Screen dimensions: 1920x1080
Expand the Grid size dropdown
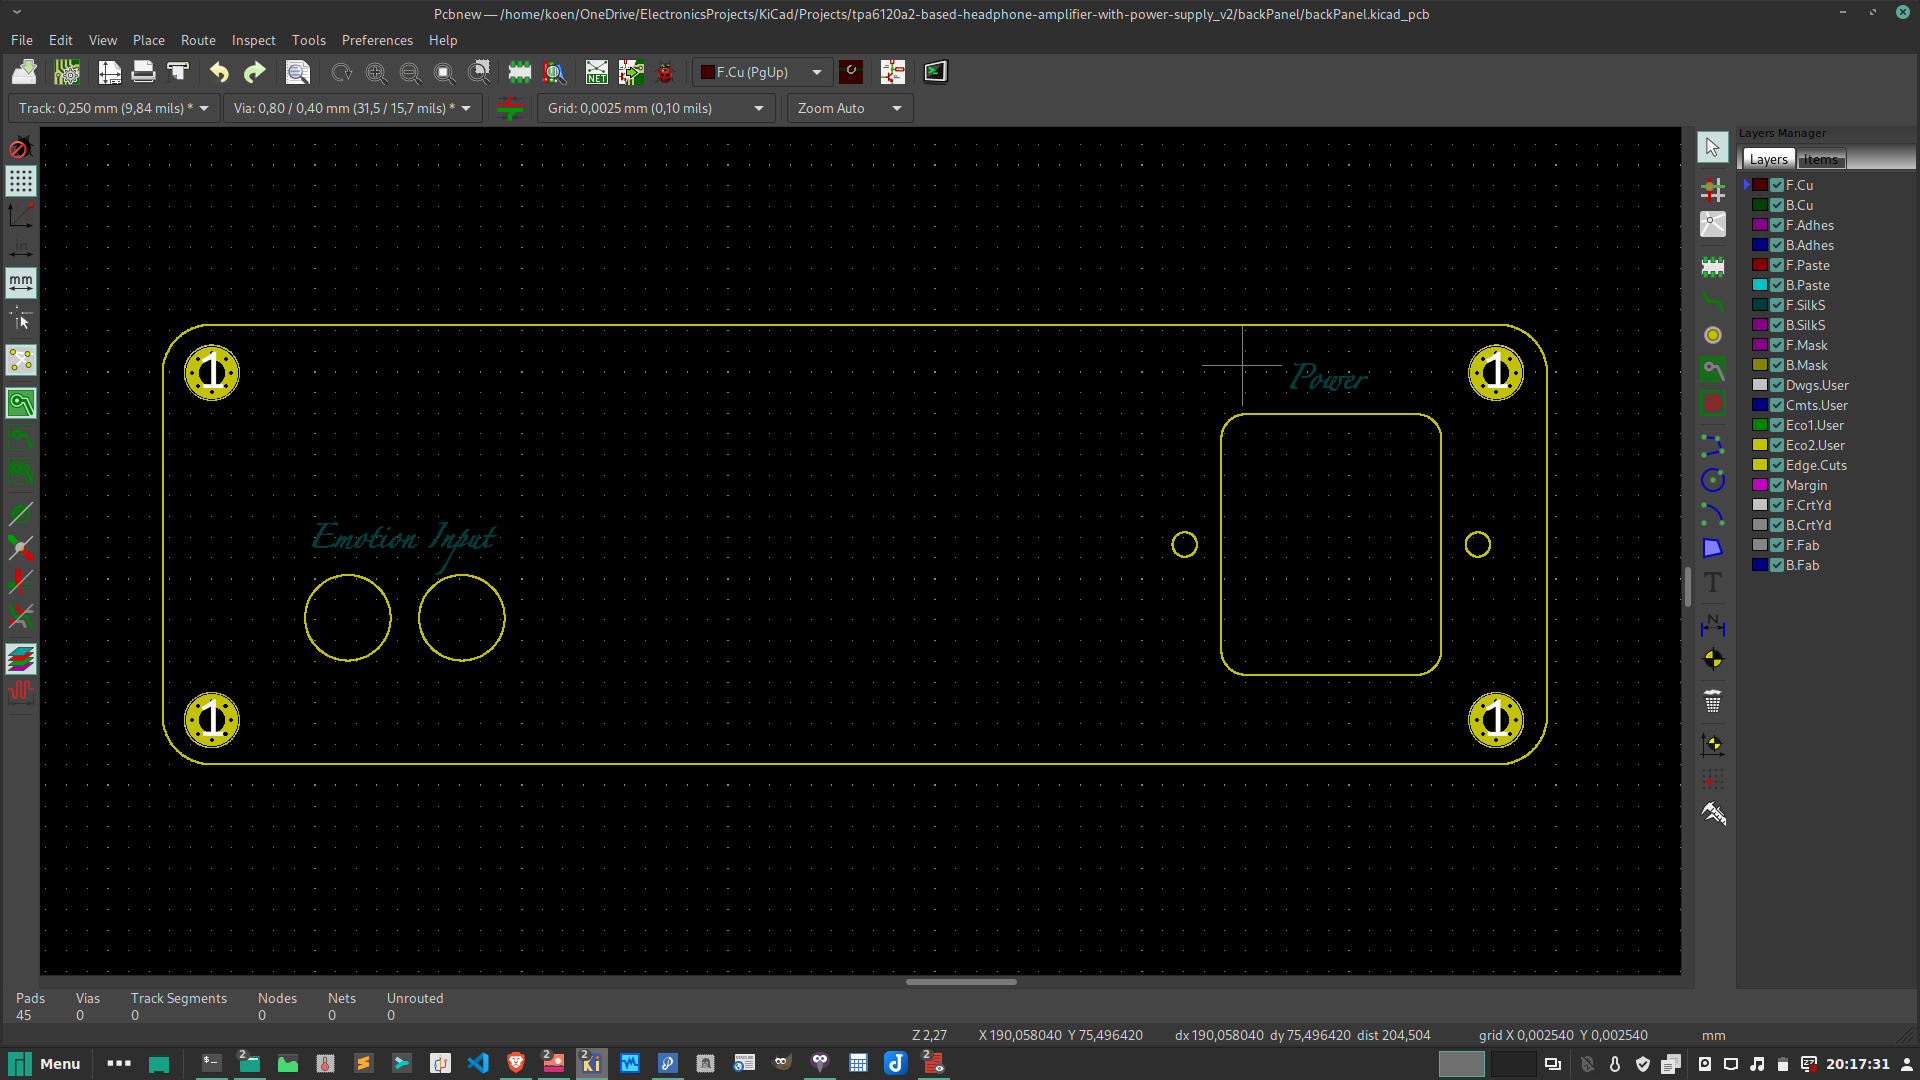coord(656,108)
